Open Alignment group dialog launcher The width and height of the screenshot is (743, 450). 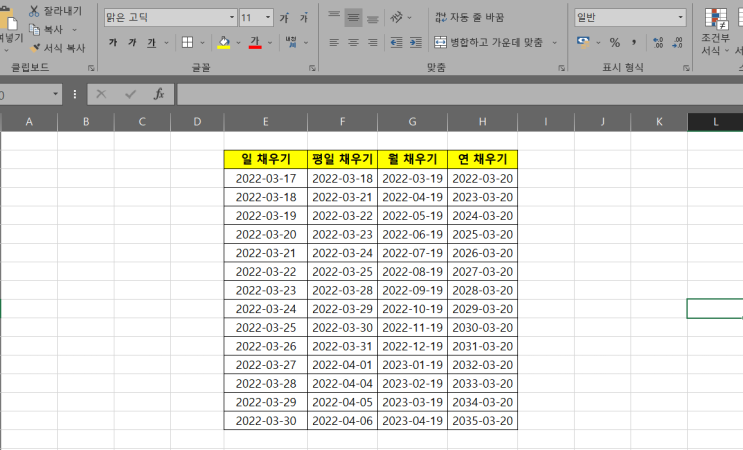(x=562, y=68)
